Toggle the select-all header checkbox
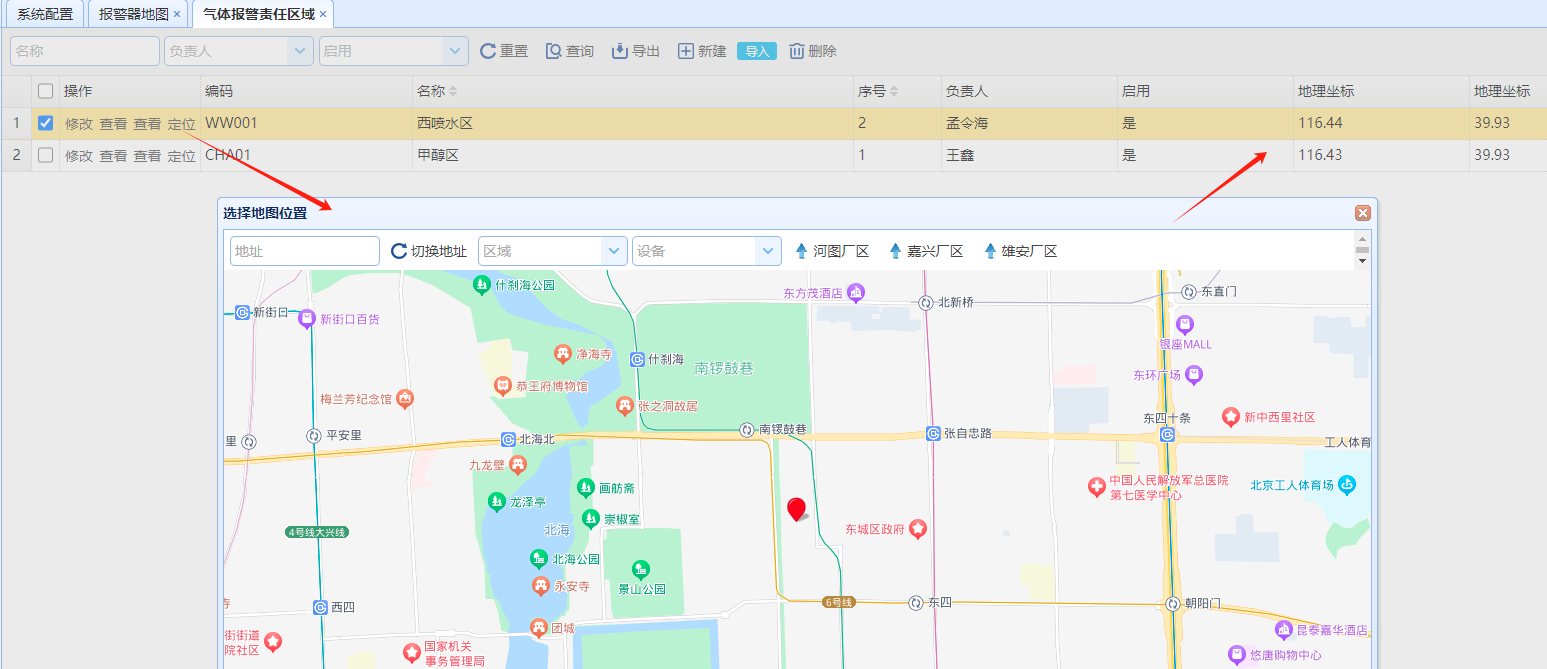Screen dimensions: 1547x669 point(45,91)
